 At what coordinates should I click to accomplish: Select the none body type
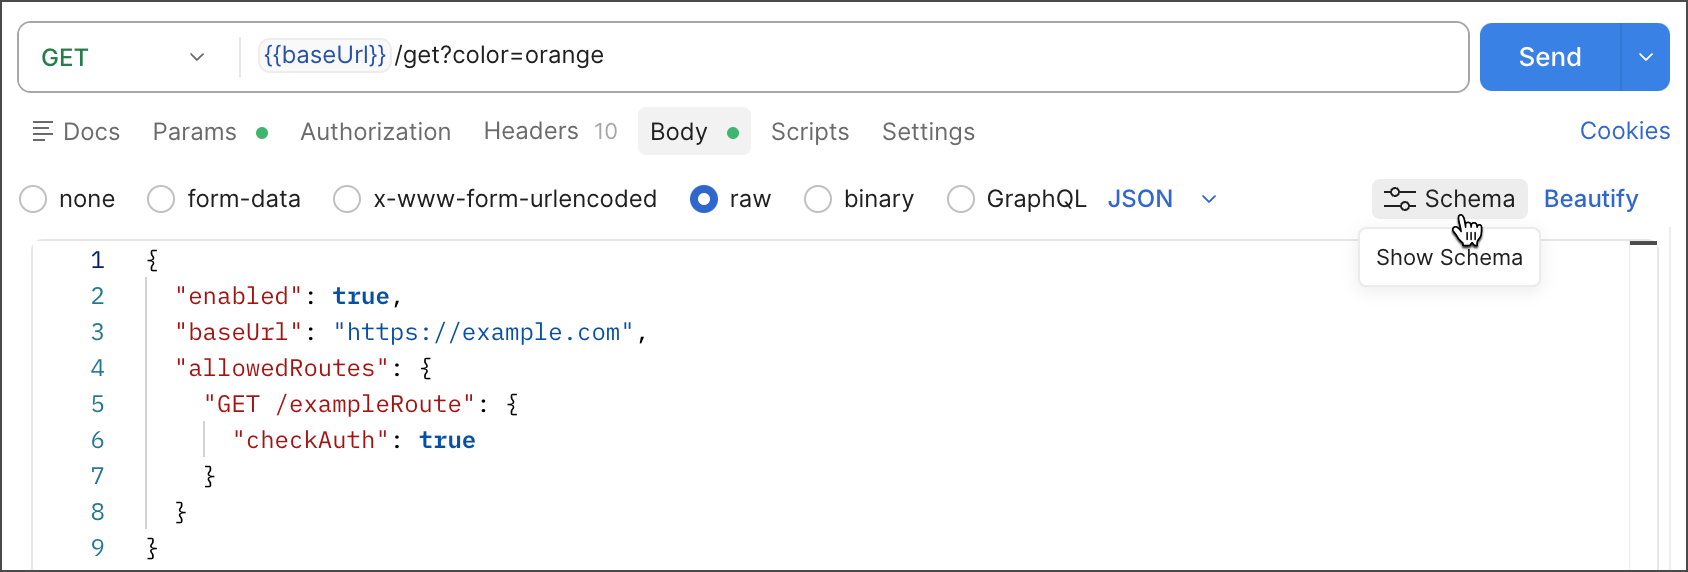pos(34,199)
